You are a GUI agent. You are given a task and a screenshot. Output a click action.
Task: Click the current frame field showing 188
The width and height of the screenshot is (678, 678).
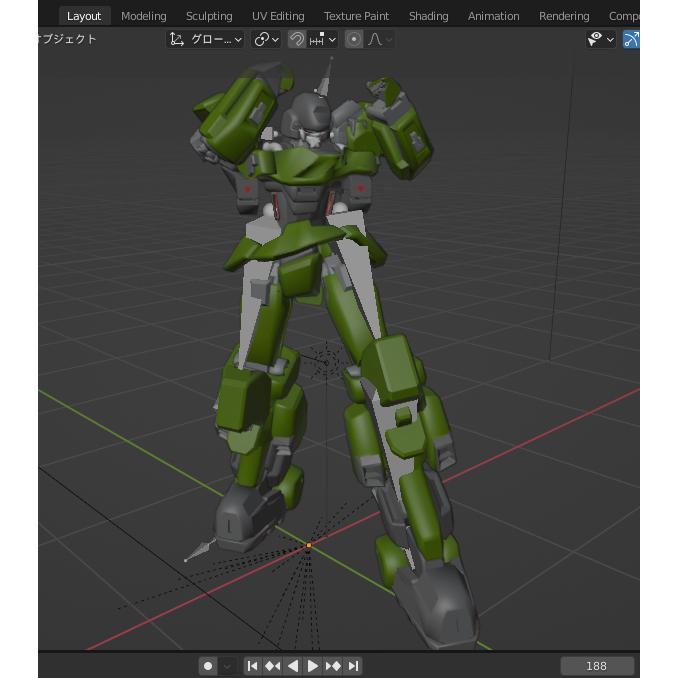click(x=597, y=666)
